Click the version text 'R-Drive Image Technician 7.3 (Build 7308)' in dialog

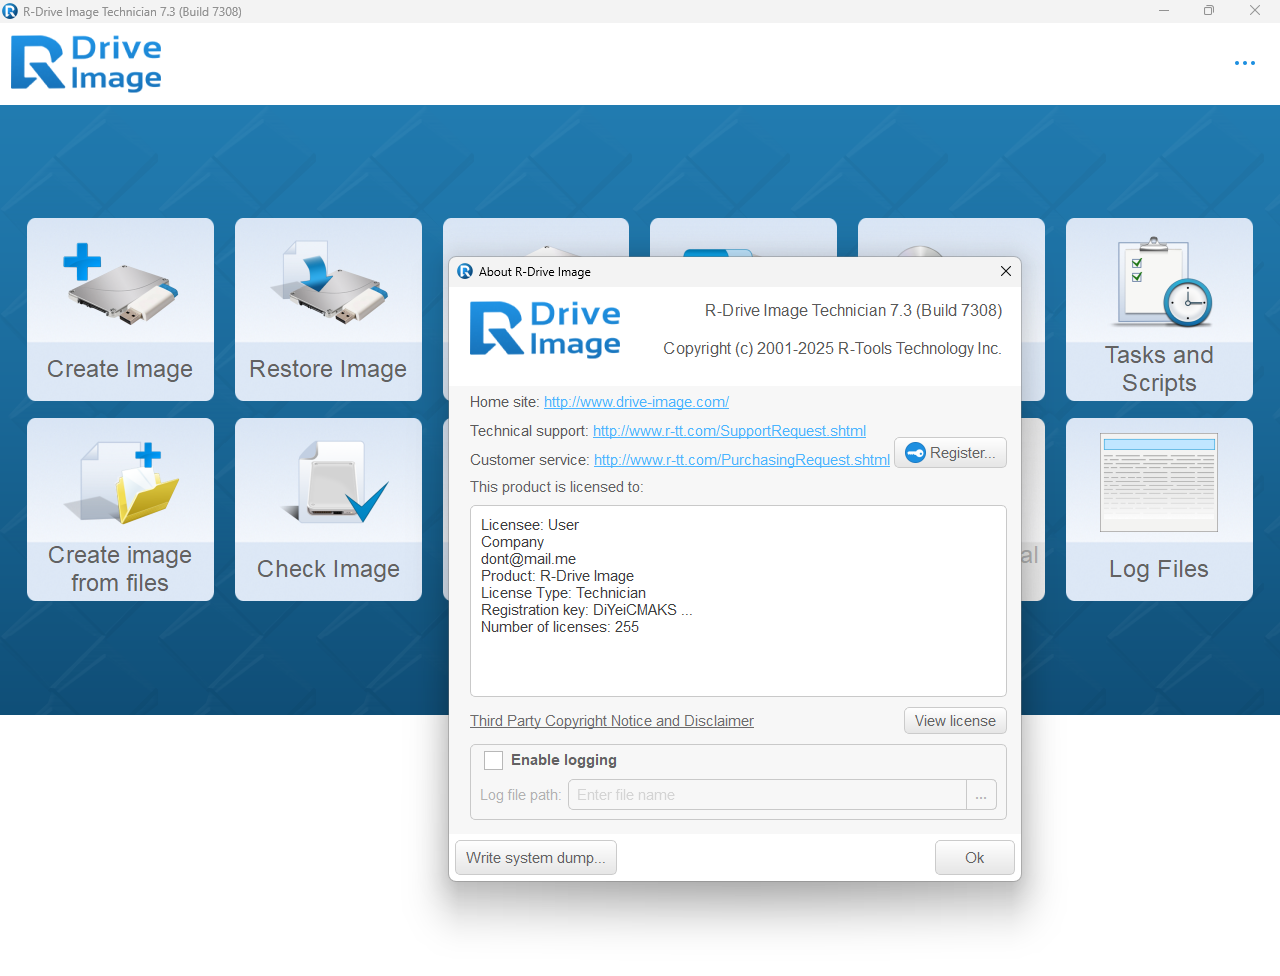point(853,311)
